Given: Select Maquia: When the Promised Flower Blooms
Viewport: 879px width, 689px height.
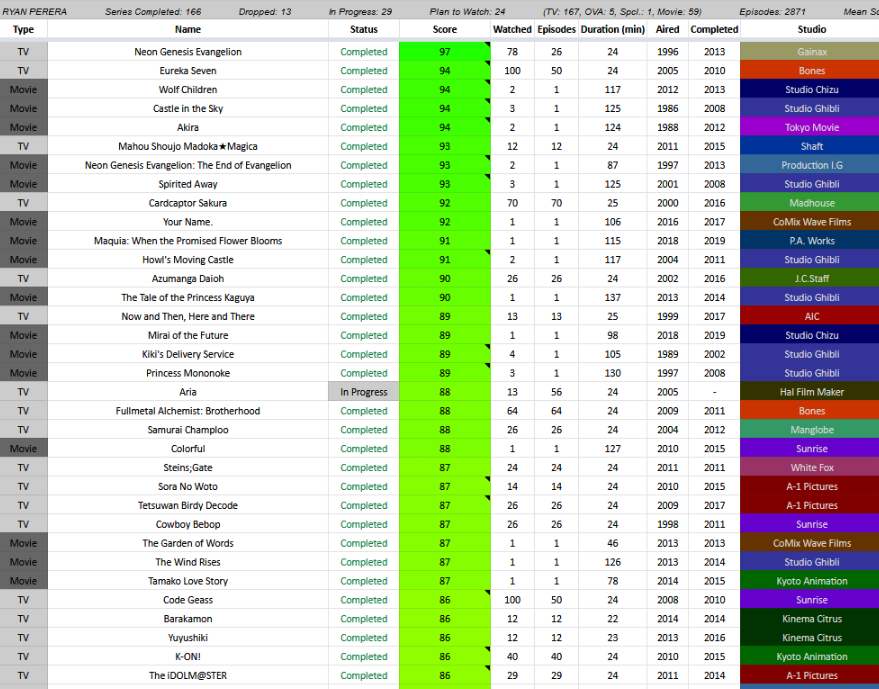Looking at the screenshot, I should (188, 241).
